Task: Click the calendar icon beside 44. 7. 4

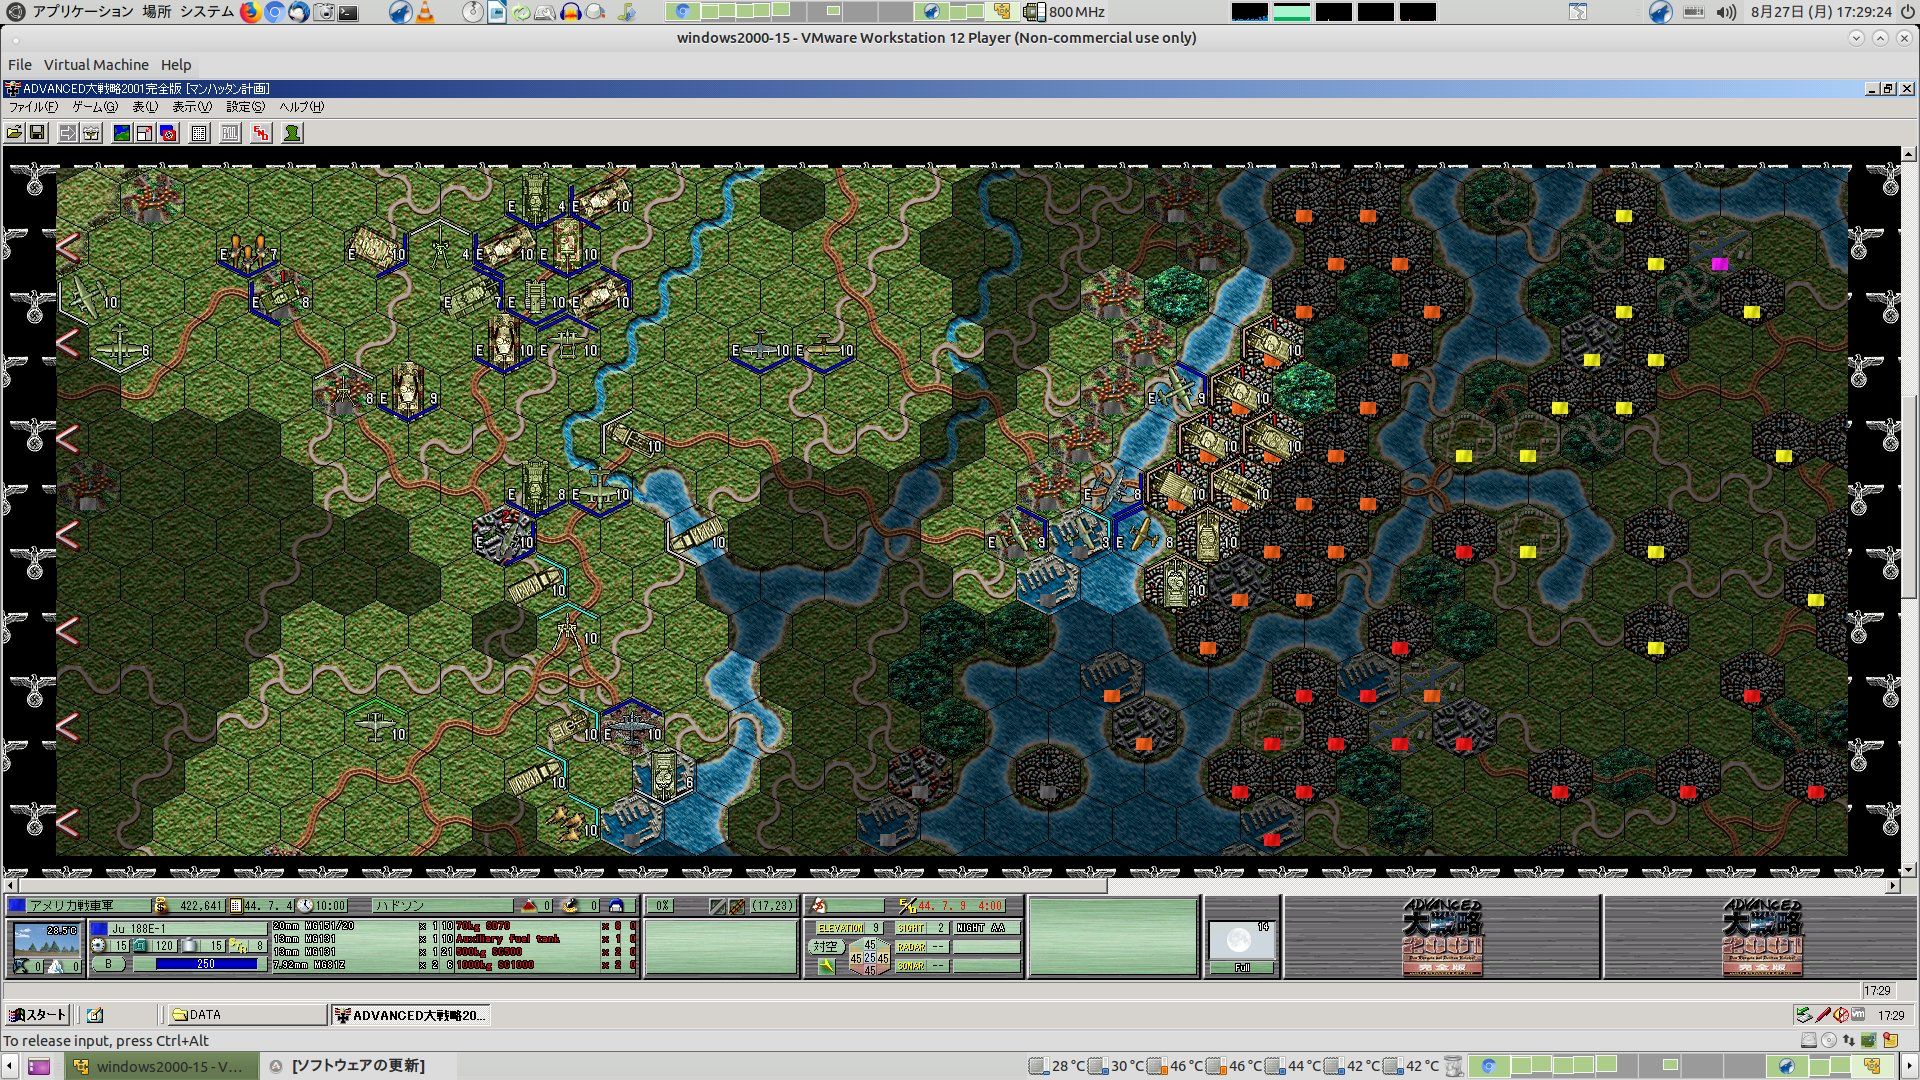Action: coord(236,905)
